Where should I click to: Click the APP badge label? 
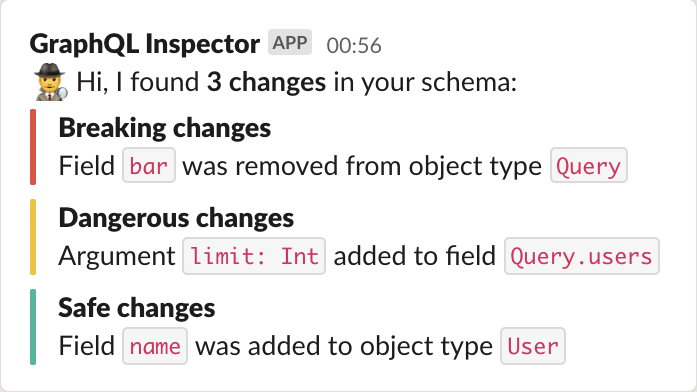[290, 43]
